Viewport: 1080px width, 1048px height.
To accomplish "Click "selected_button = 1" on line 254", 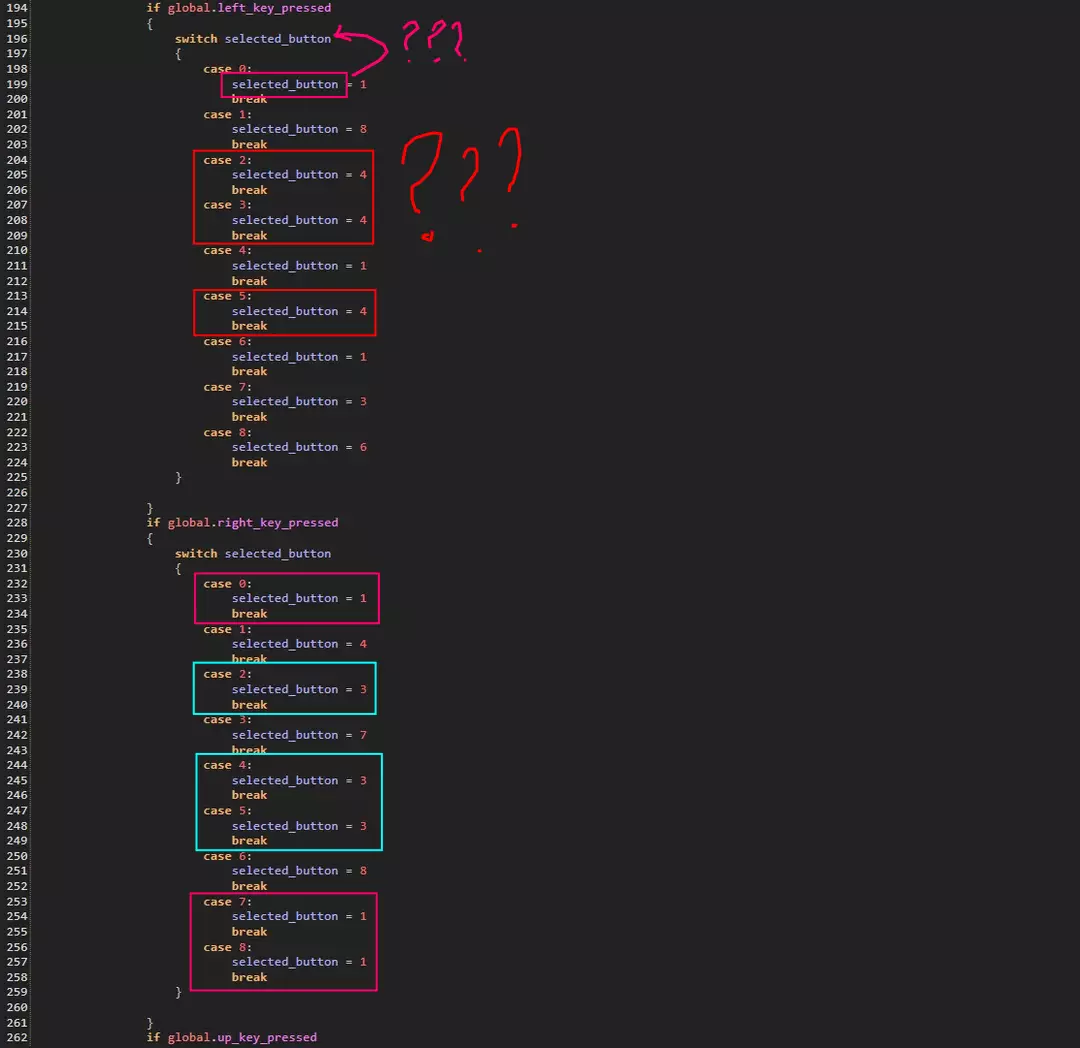I will coord(299,916).
